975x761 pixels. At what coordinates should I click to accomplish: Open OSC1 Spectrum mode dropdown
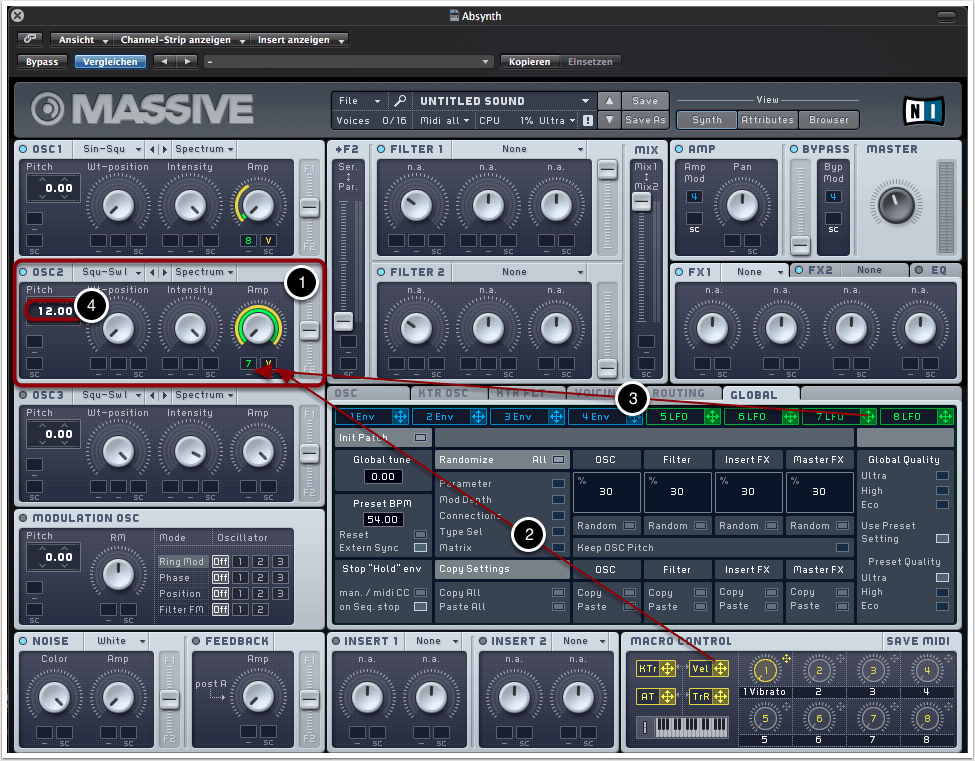coord(204,149)
